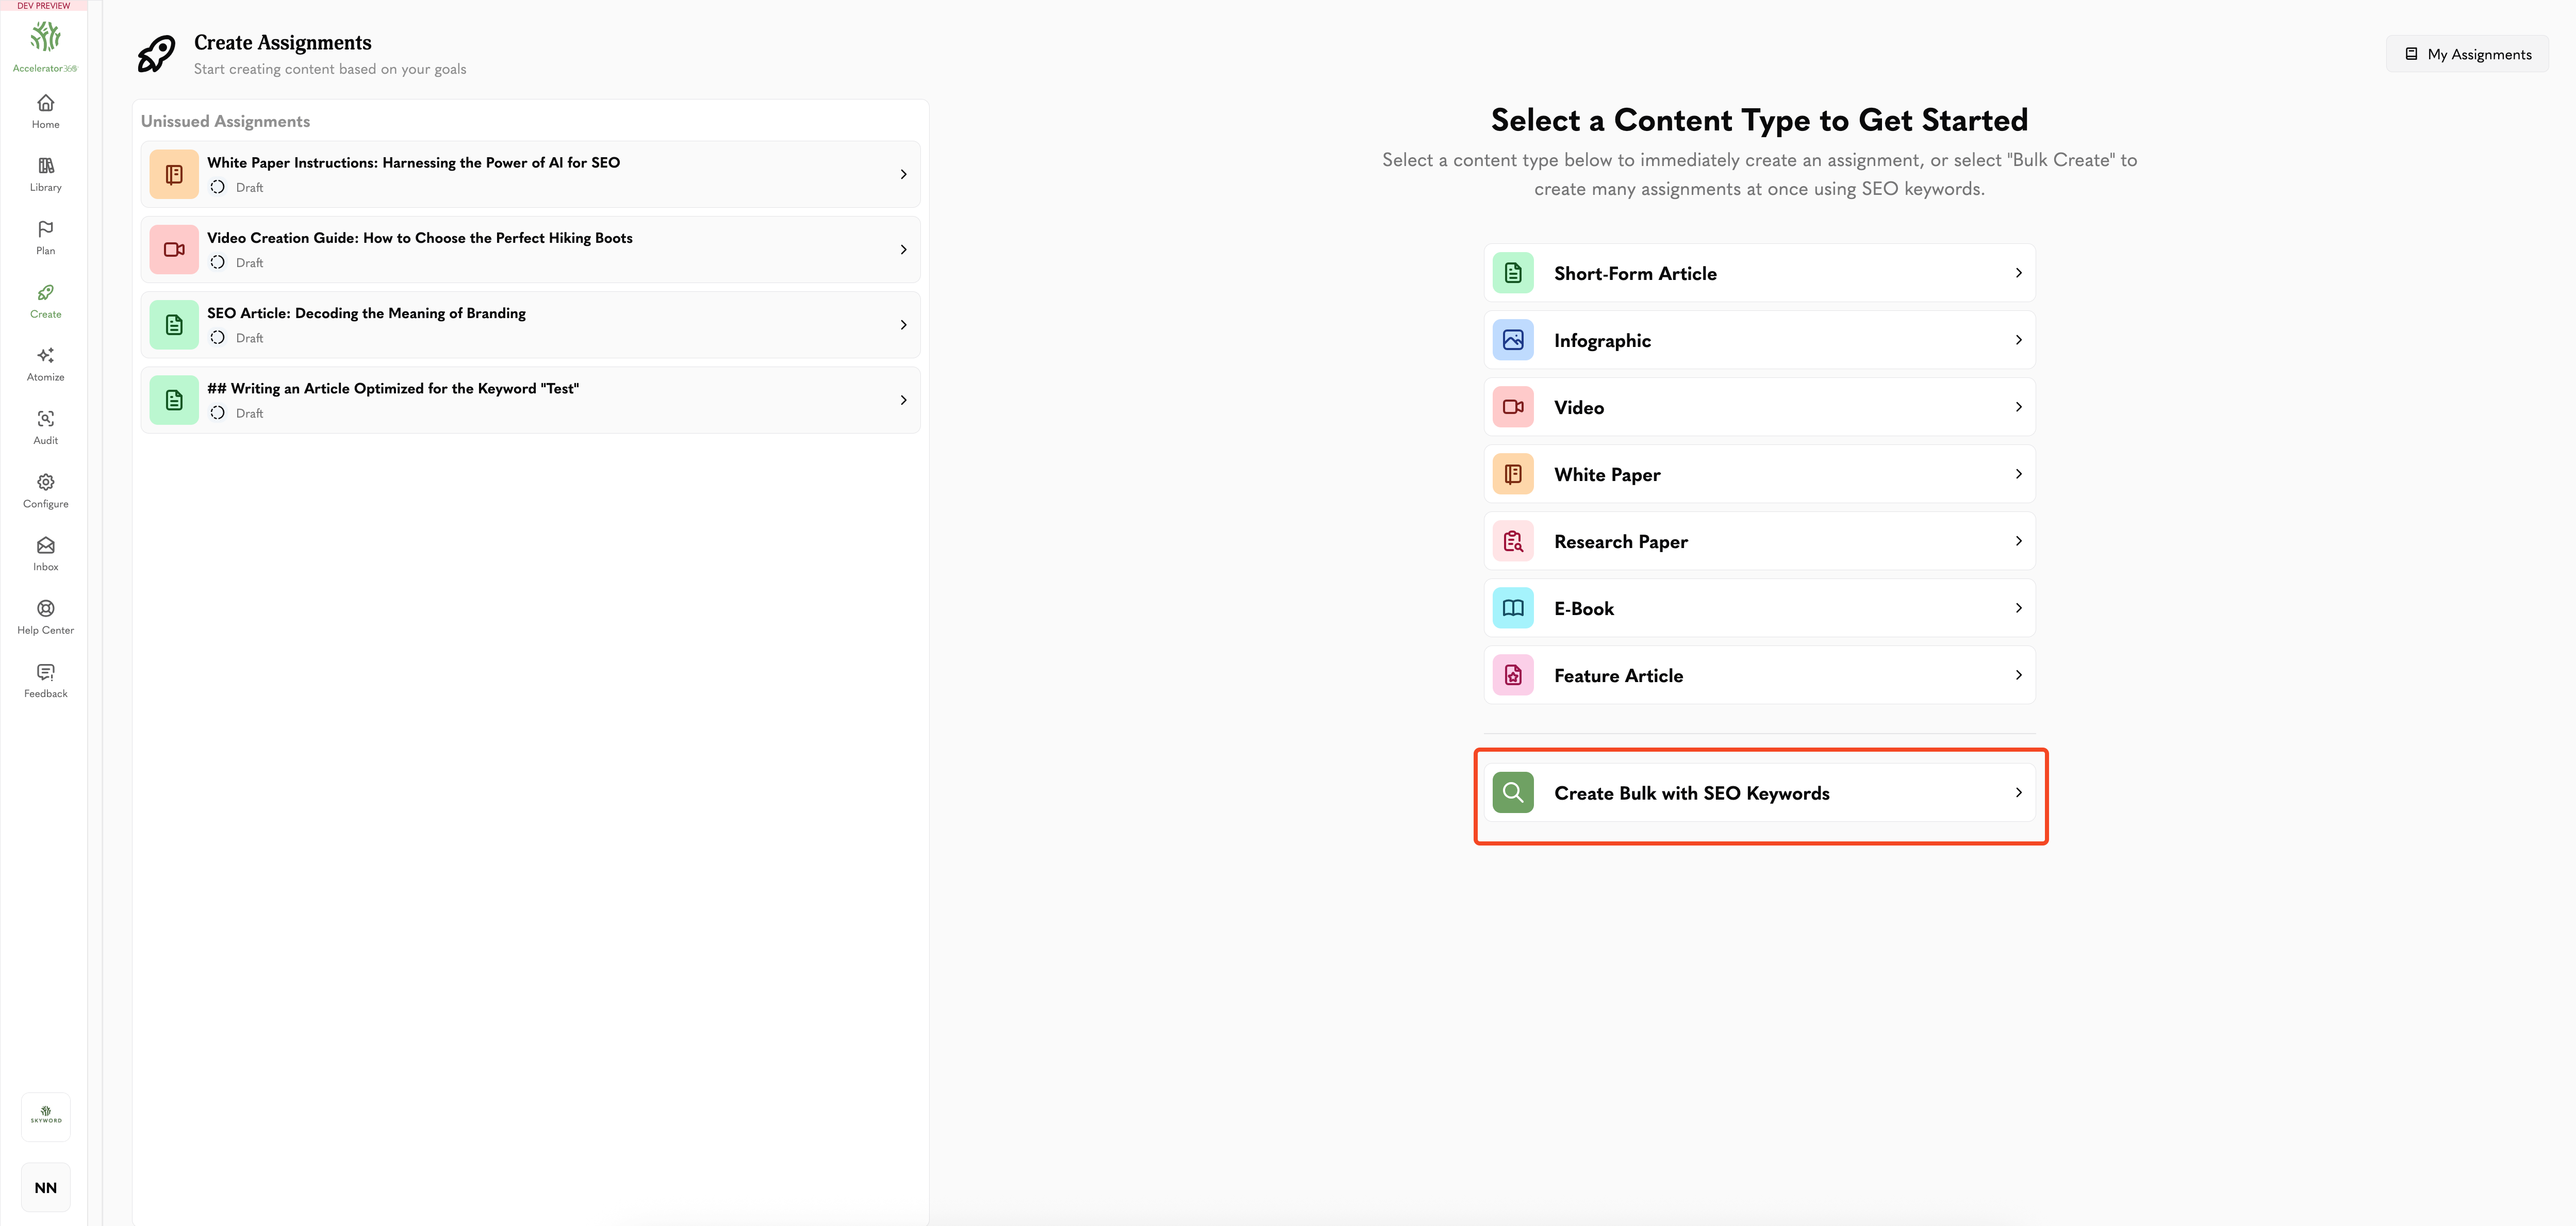Choose E-Book content type
2576x1226 pixels.
coord(1759,608)
